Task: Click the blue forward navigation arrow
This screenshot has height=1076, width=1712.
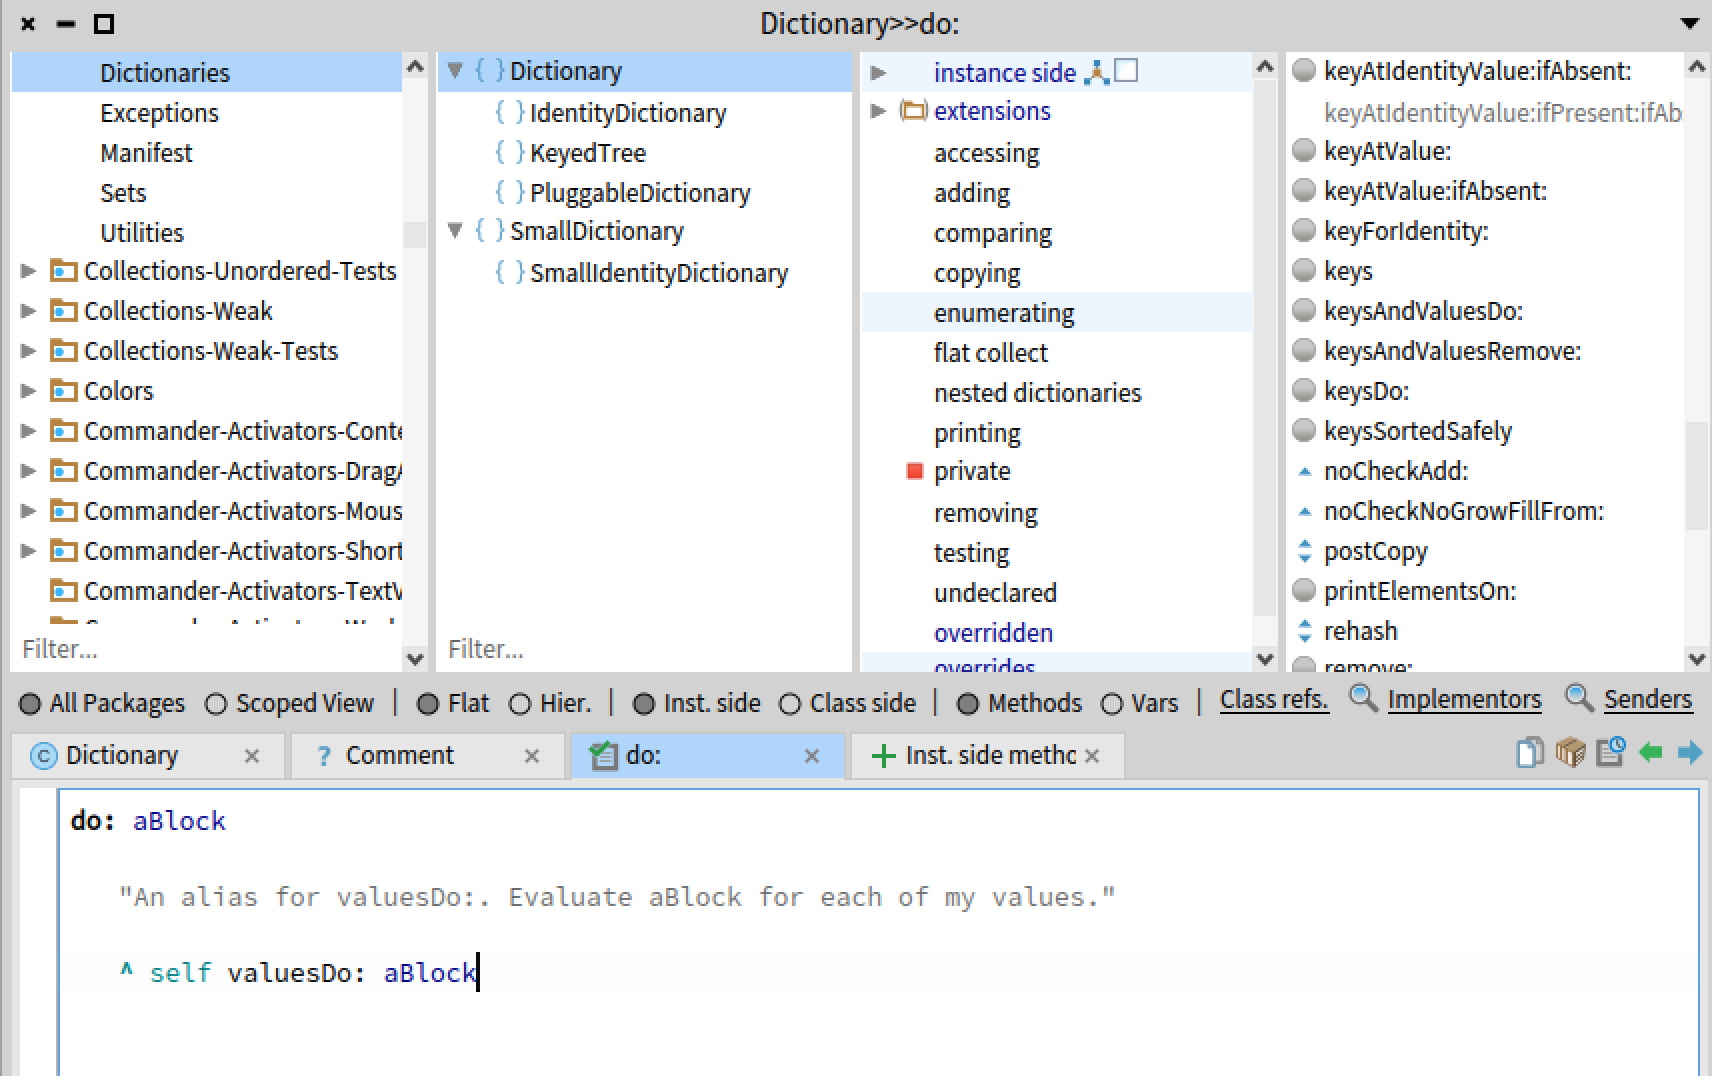Action: pyautogui.click(x=1689, y=753)
